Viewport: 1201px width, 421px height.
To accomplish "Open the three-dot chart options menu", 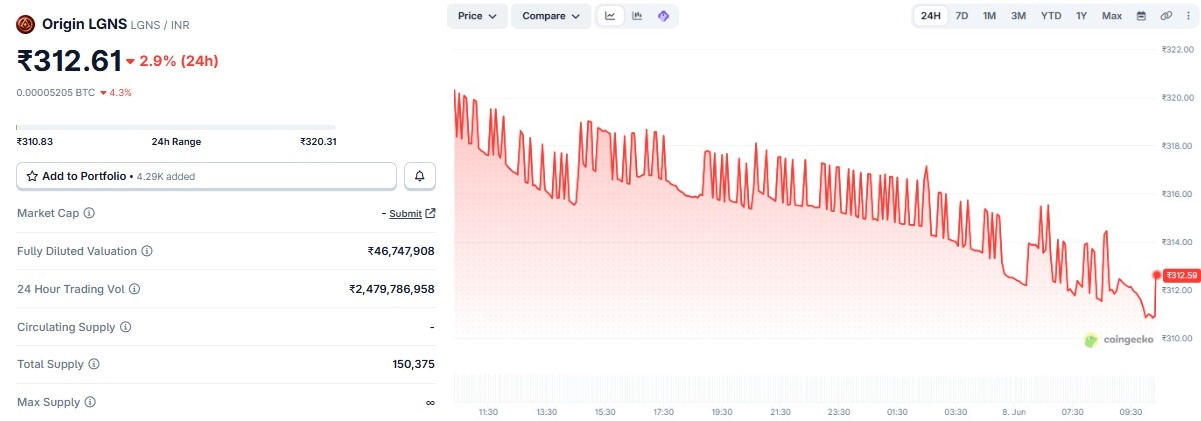I will pos(1187,16).
